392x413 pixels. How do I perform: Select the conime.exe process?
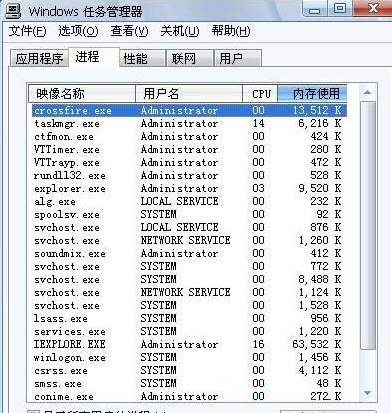click(189, 396)
